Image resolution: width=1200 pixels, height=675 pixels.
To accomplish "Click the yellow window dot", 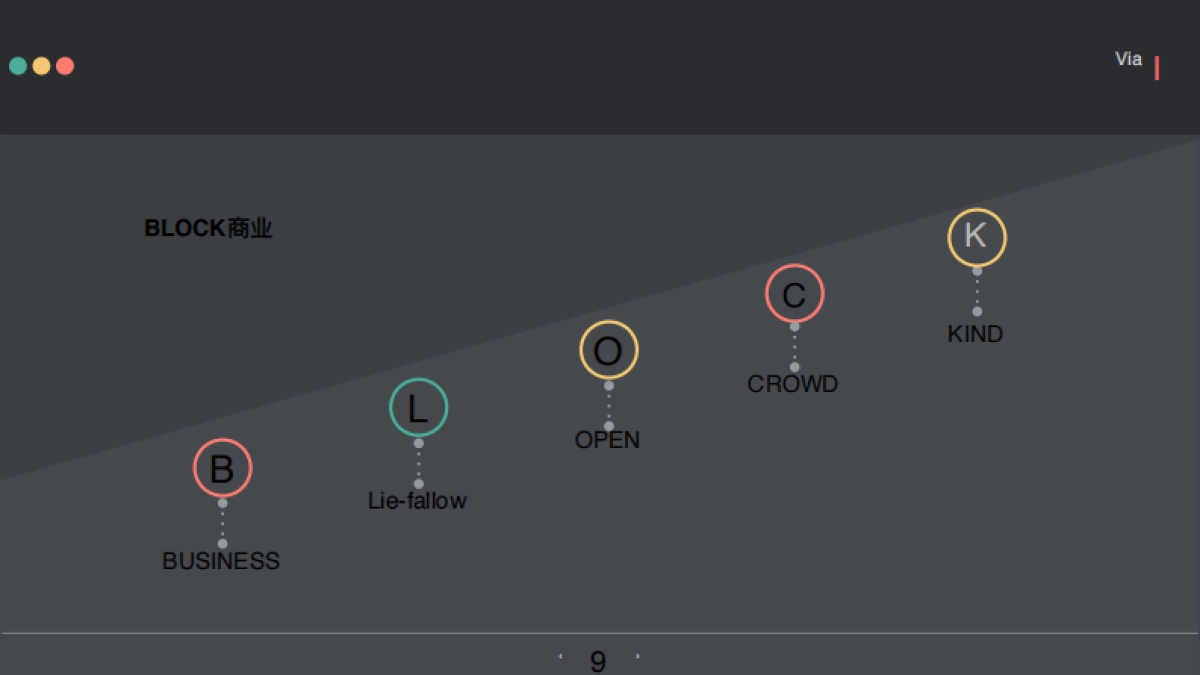I will [41, 66].
